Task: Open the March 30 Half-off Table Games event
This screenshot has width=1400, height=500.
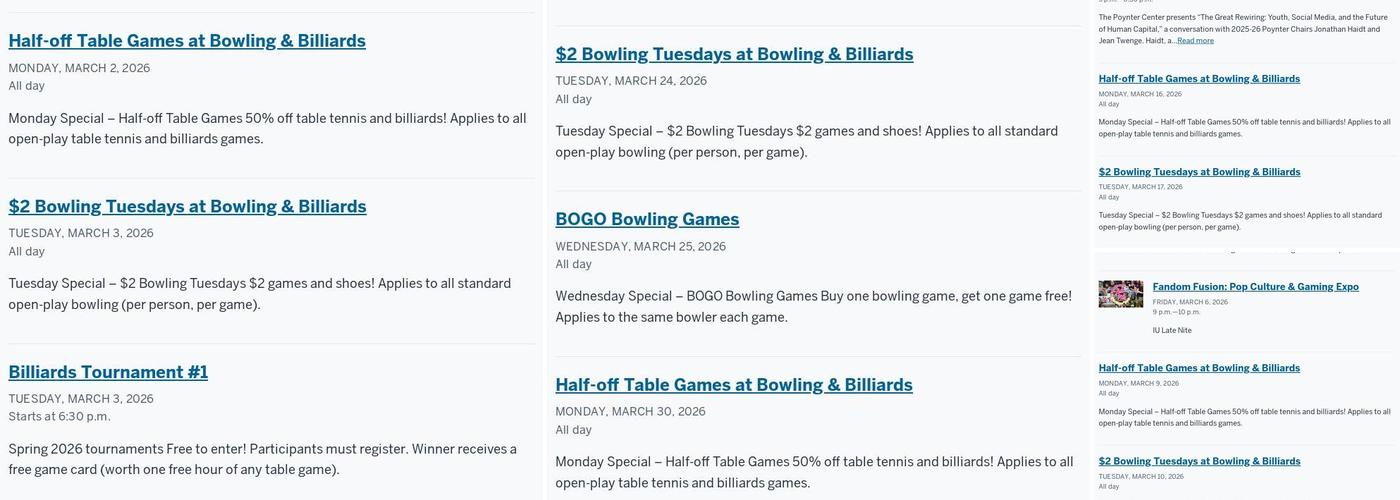Action: coord(734,385)
